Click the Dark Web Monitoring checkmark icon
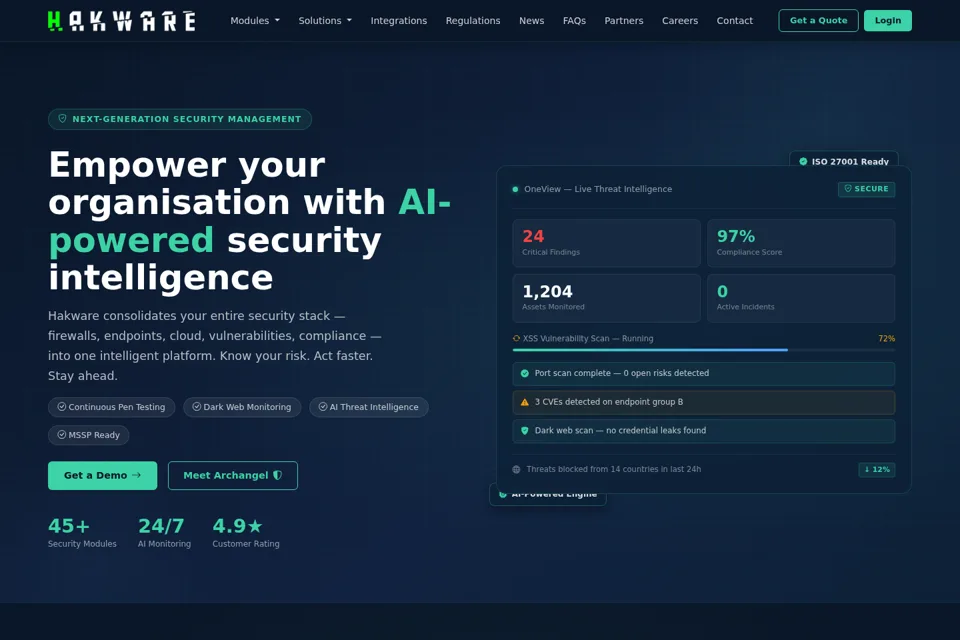The height and width of the screenshot is (640, 960). pyautogui.click(x=197, y=407)
